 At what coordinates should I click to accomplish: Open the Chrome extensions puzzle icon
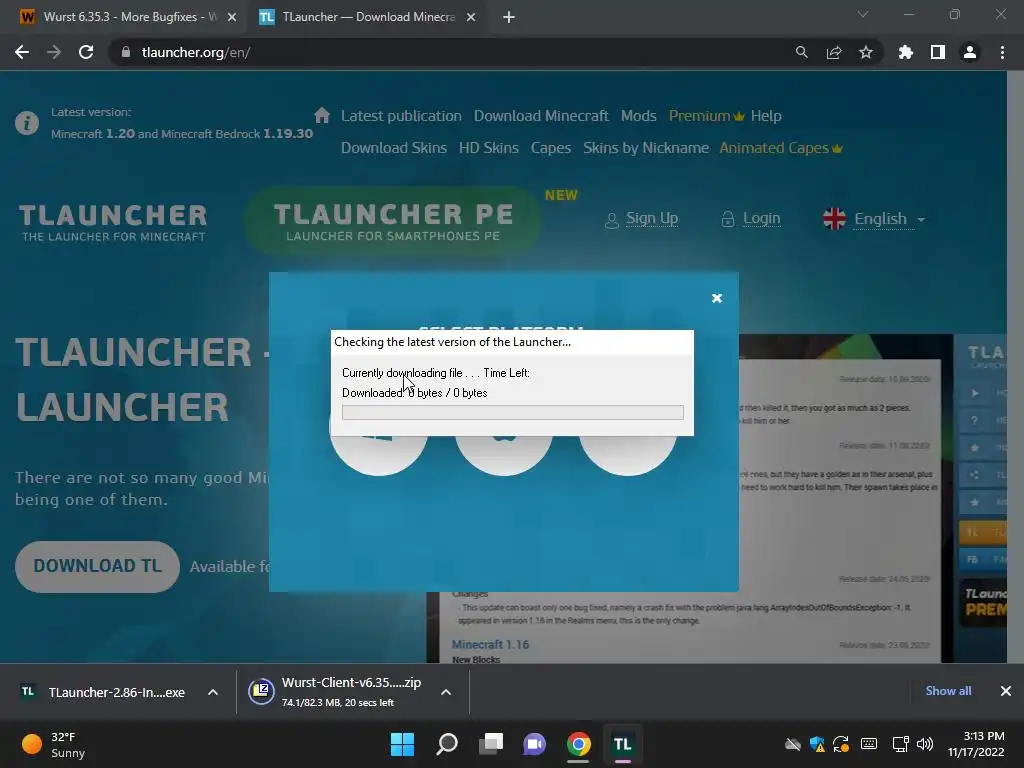tap(905, 52)
